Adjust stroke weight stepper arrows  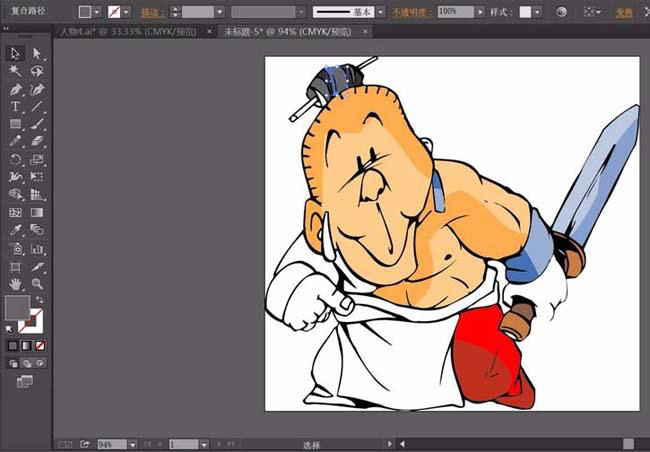[175, 12]
